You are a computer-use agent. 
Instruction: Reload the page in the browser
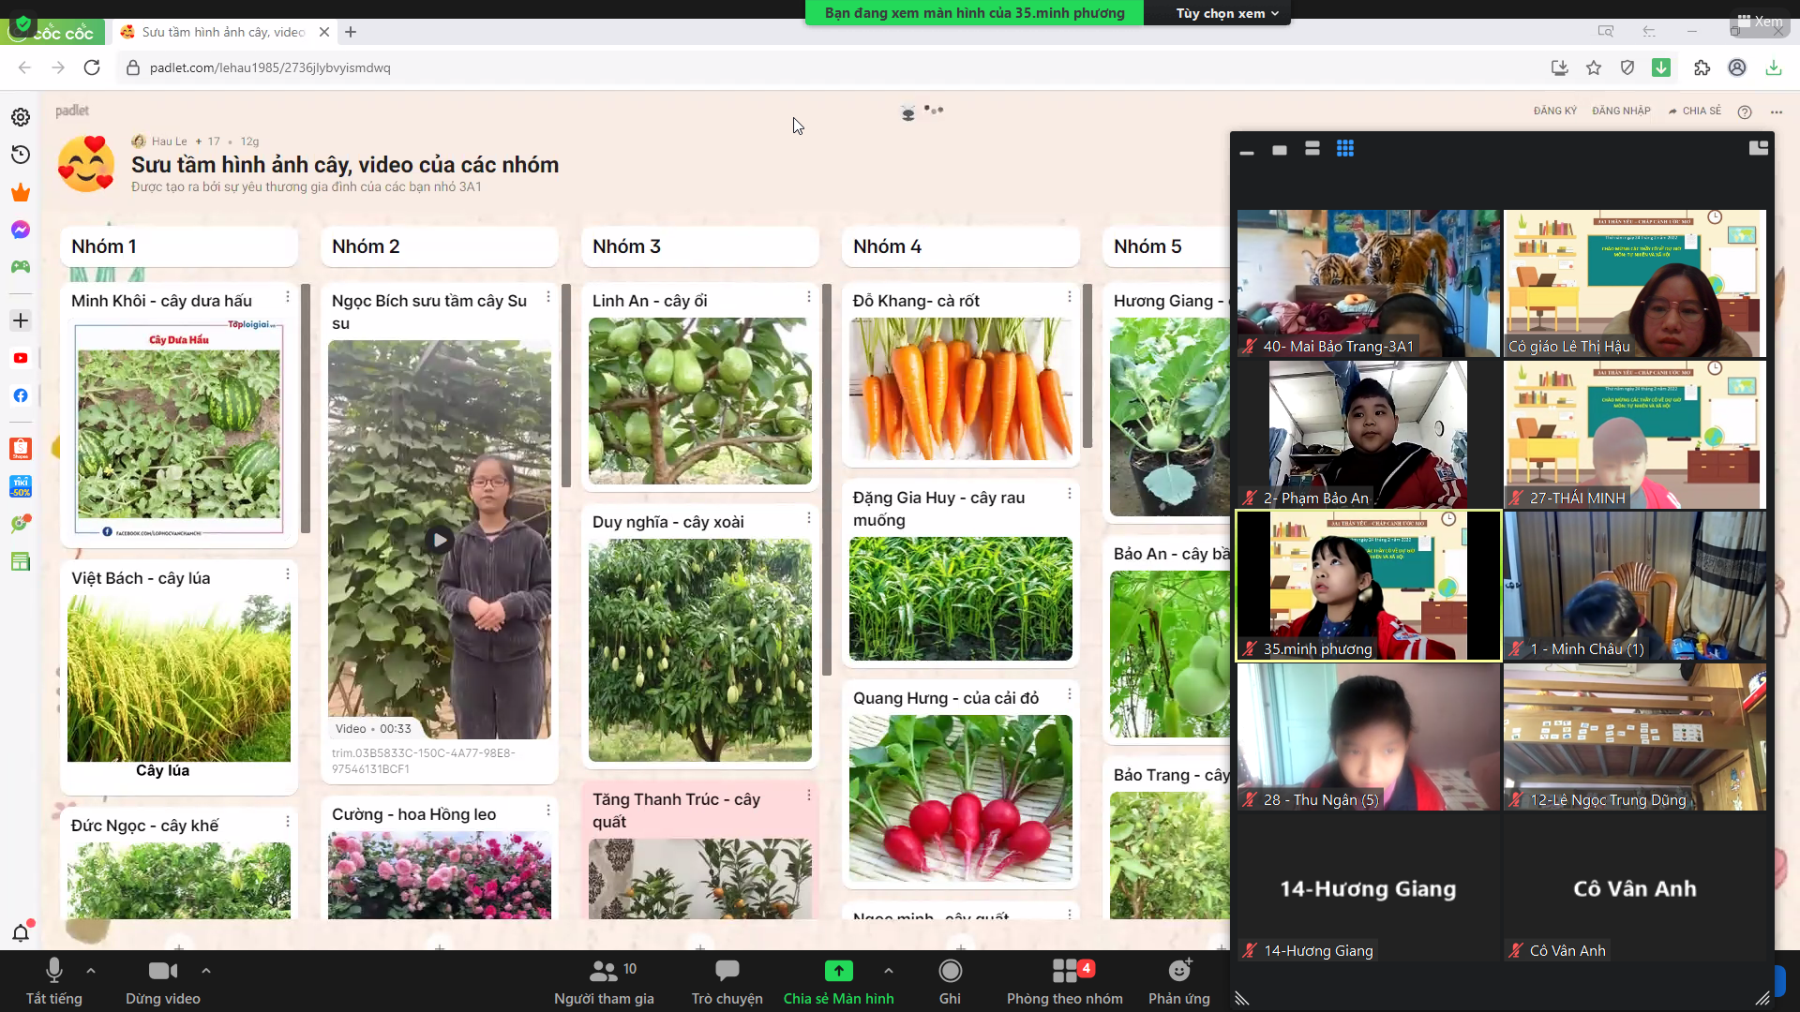(x=92, y=68)
